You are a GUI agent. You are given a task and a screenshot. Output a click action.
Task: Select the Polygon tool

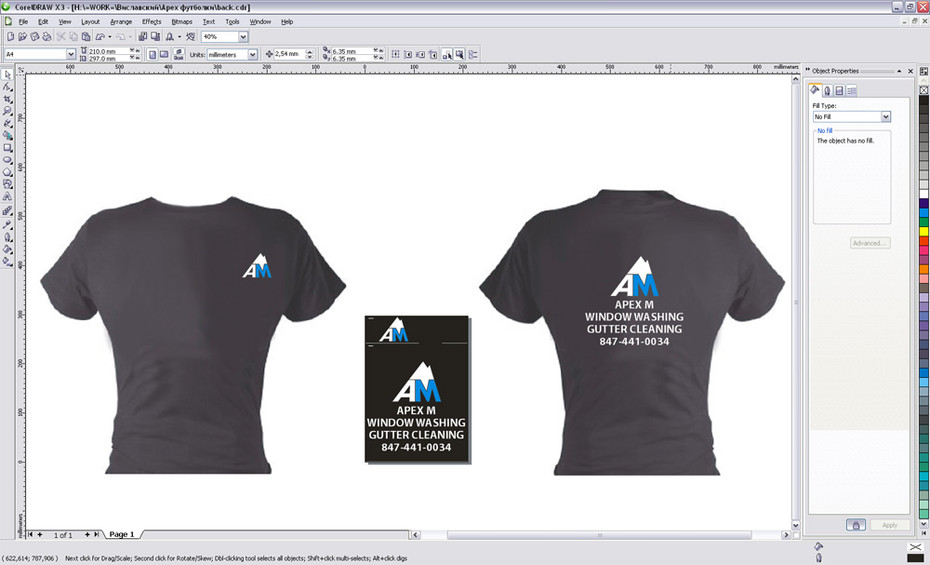click(x=7, y=172)
